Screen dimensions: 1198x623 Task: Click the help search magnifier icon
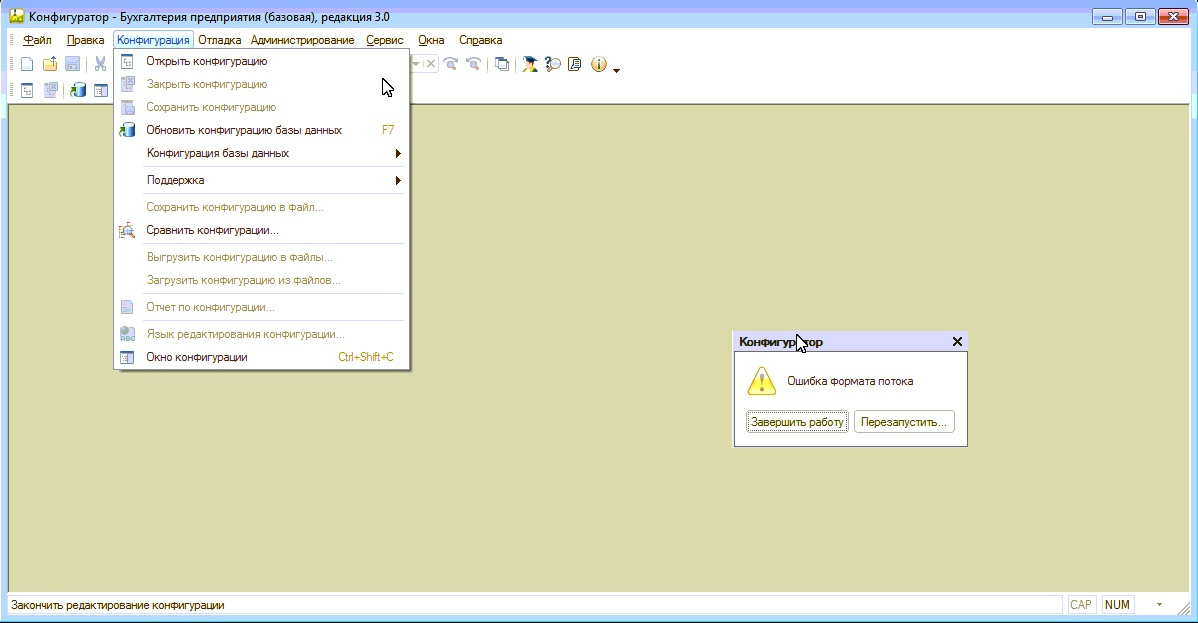(552, 64)
